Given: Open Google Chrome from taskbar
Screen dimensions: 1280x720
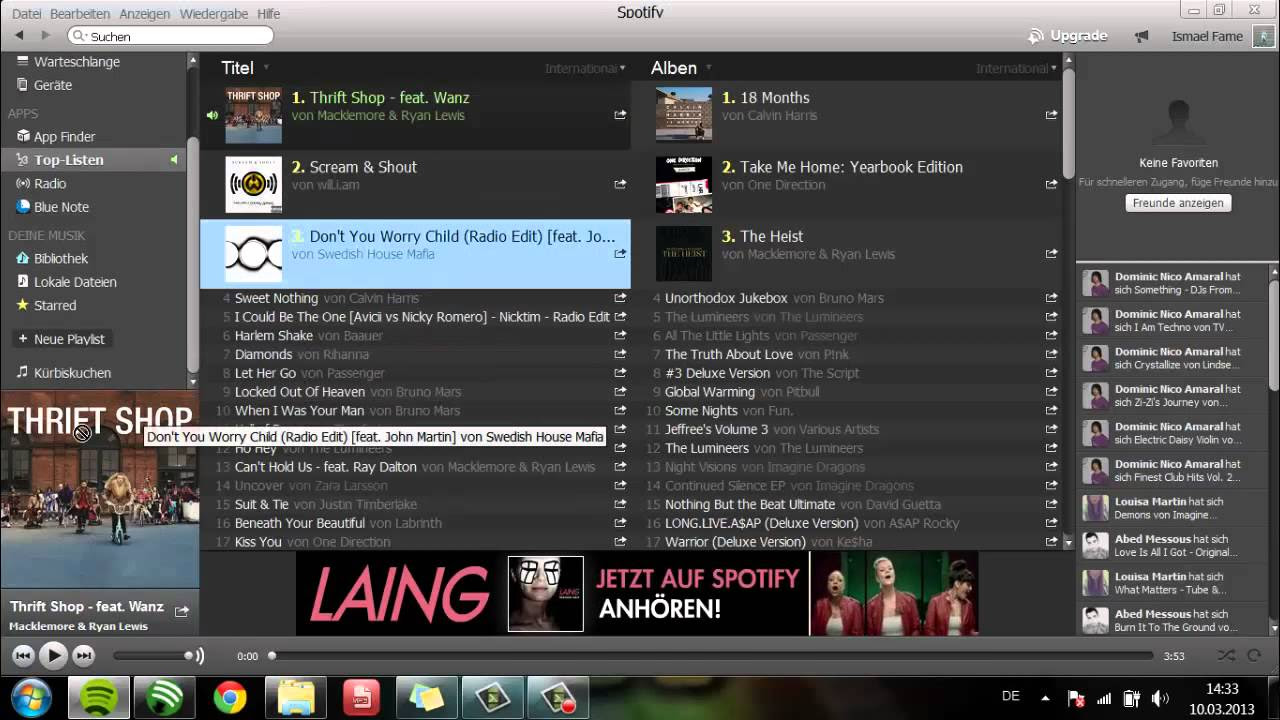Looking at the screenshot, I should (230, 697).
